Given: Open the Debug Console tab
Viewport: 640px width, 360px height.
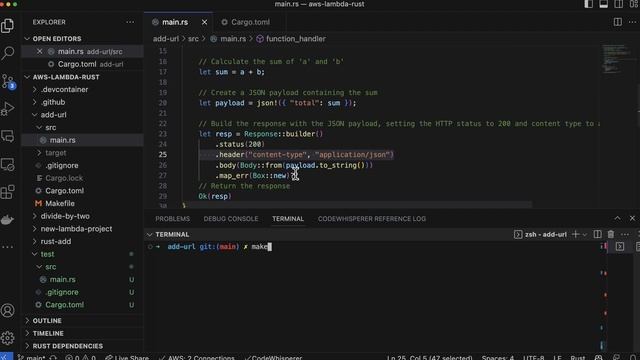Looking at the screenshot, I should click(x=231, y=219).
